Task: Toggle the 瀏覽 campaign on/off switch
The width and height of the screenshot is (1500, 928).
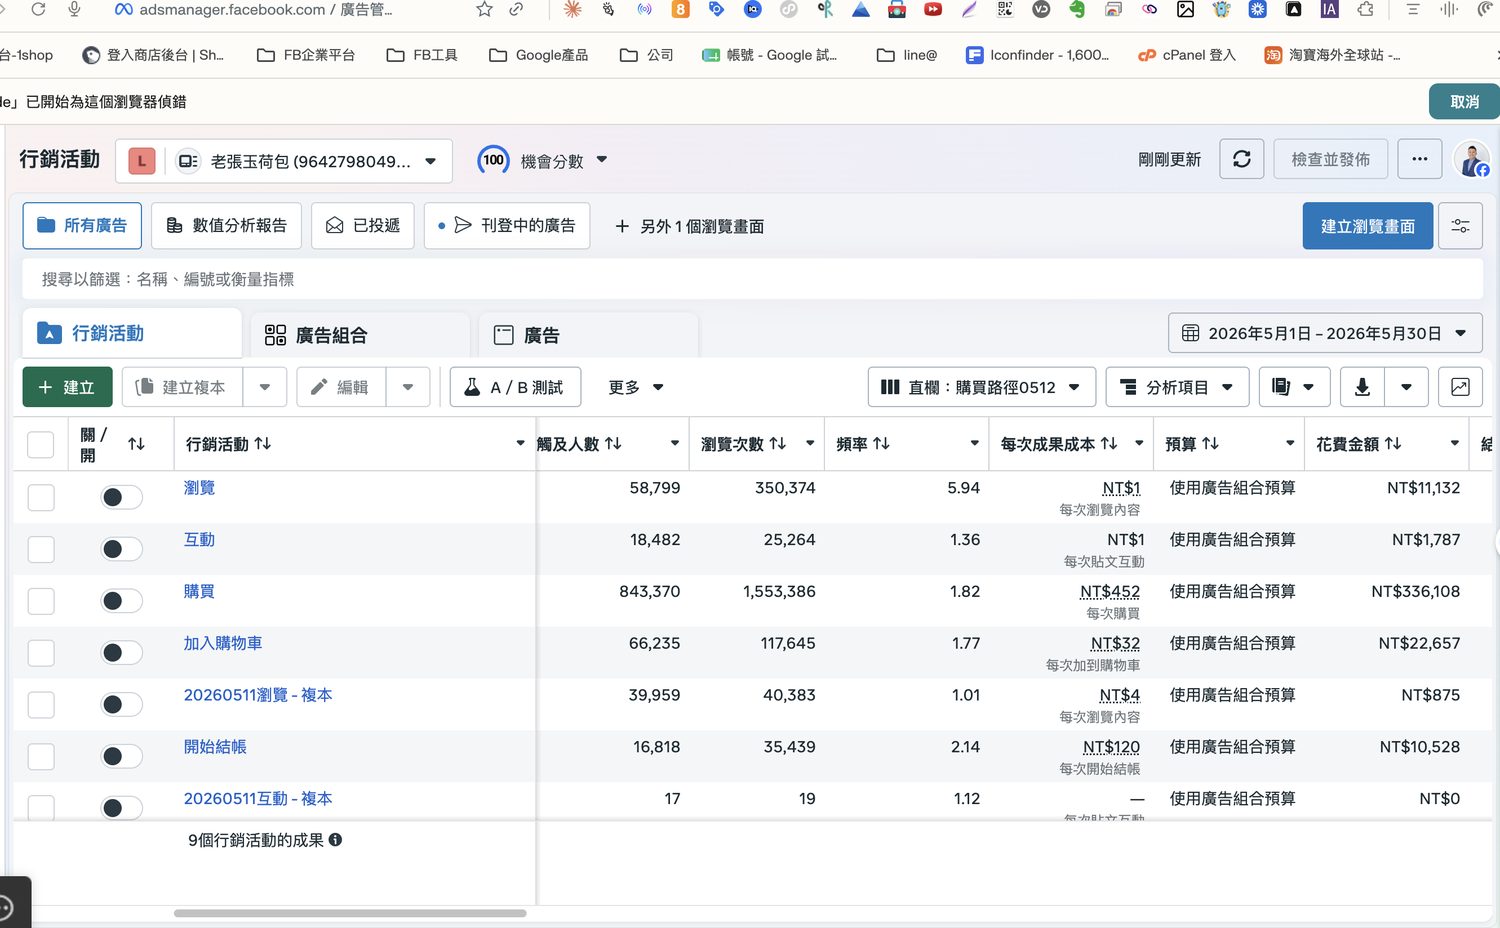Action: click(122, 497)
